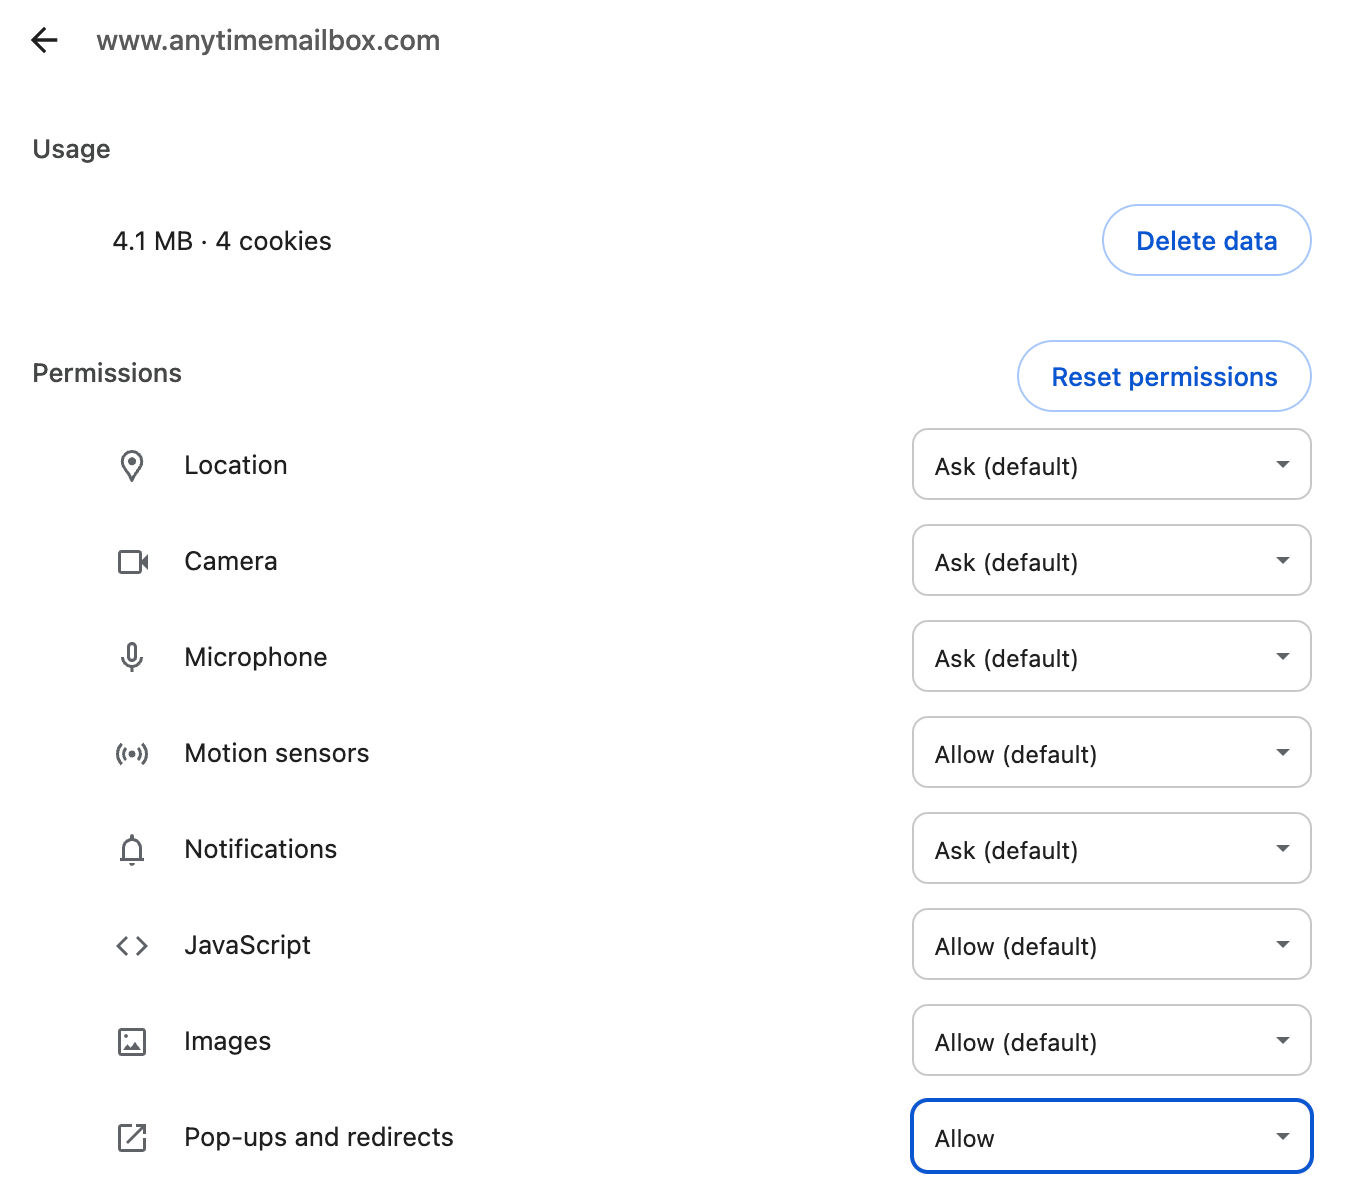Viewport: 1352px width, 1194px height.
Task: Expand the Microphone permission dropdown
Action: (x=1111, y=657)
